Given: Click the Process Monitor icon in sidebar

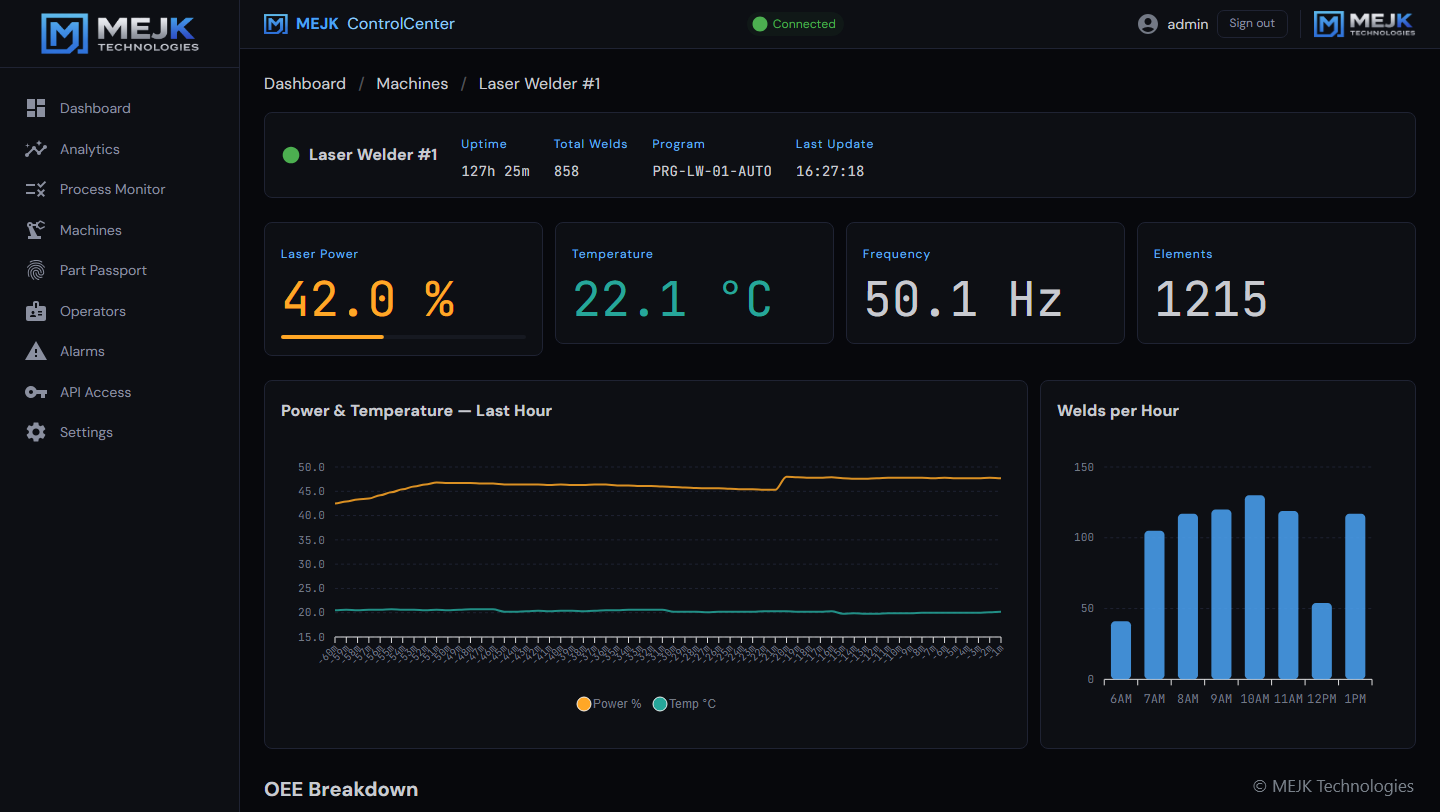Looking at the screenshot, I should click(36, 189).
